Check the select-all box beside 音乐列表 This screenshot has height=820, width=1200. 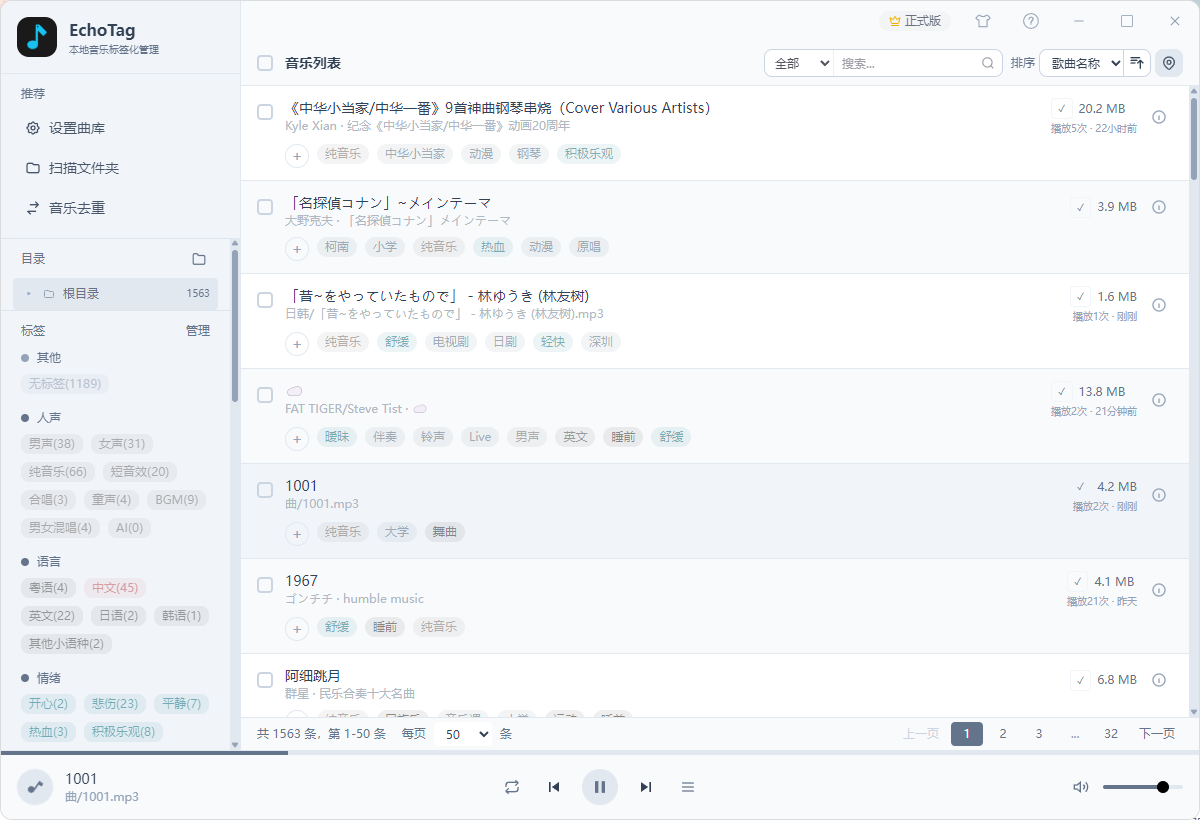[x=264, y=62]
